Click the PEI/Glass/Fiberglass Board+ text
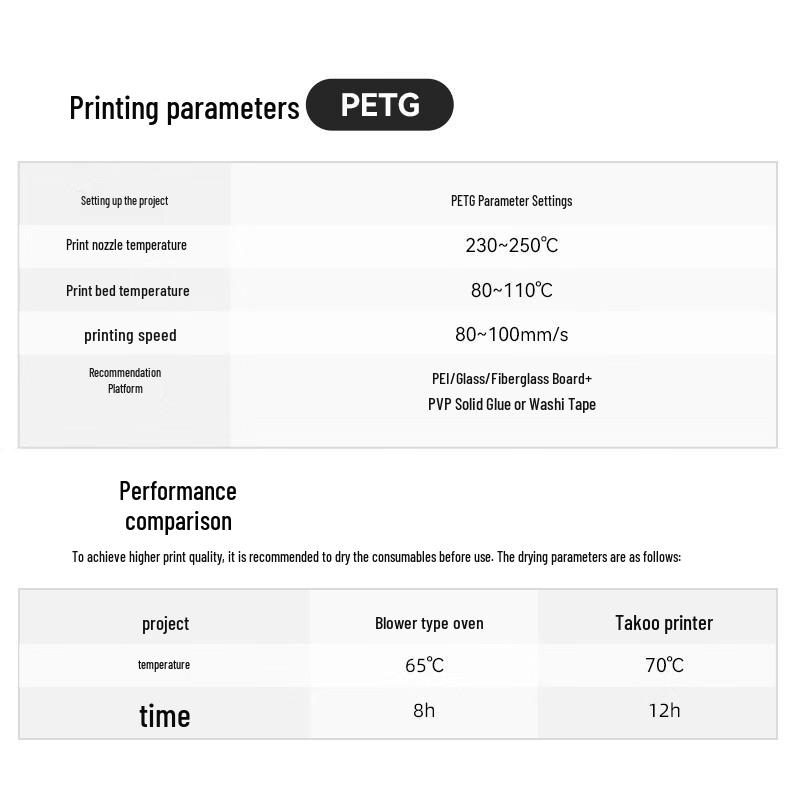The height and width of the screenshot is (800, 800). [x=512, y=379]
